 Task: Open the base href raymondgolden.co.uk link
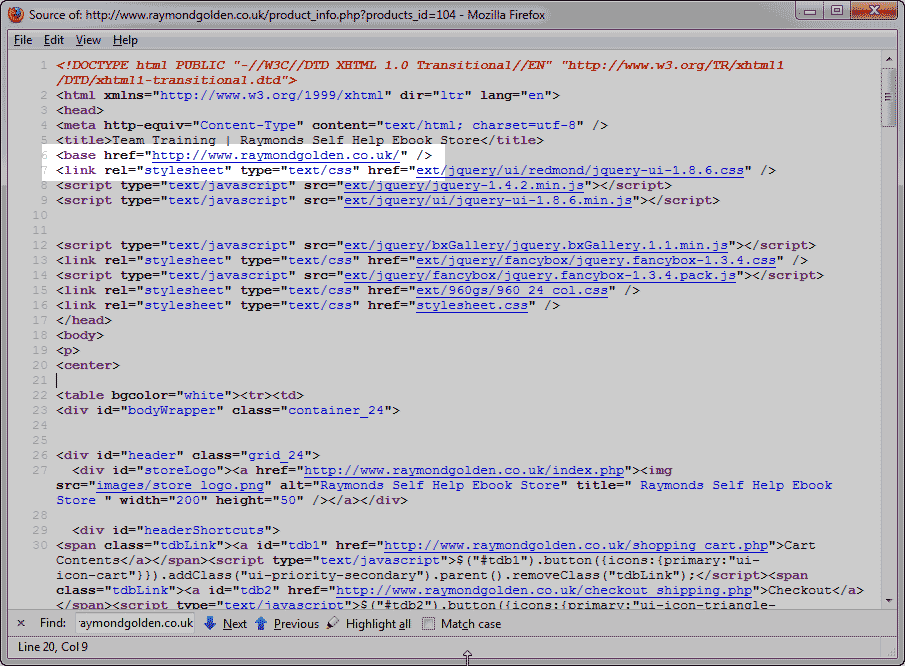tap(275, 155)
